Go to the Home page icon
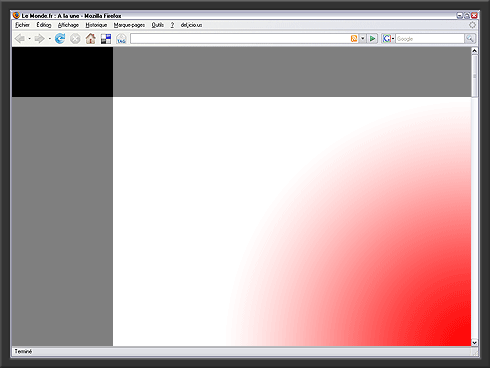The image size is (490, 368). coord(90,39)
